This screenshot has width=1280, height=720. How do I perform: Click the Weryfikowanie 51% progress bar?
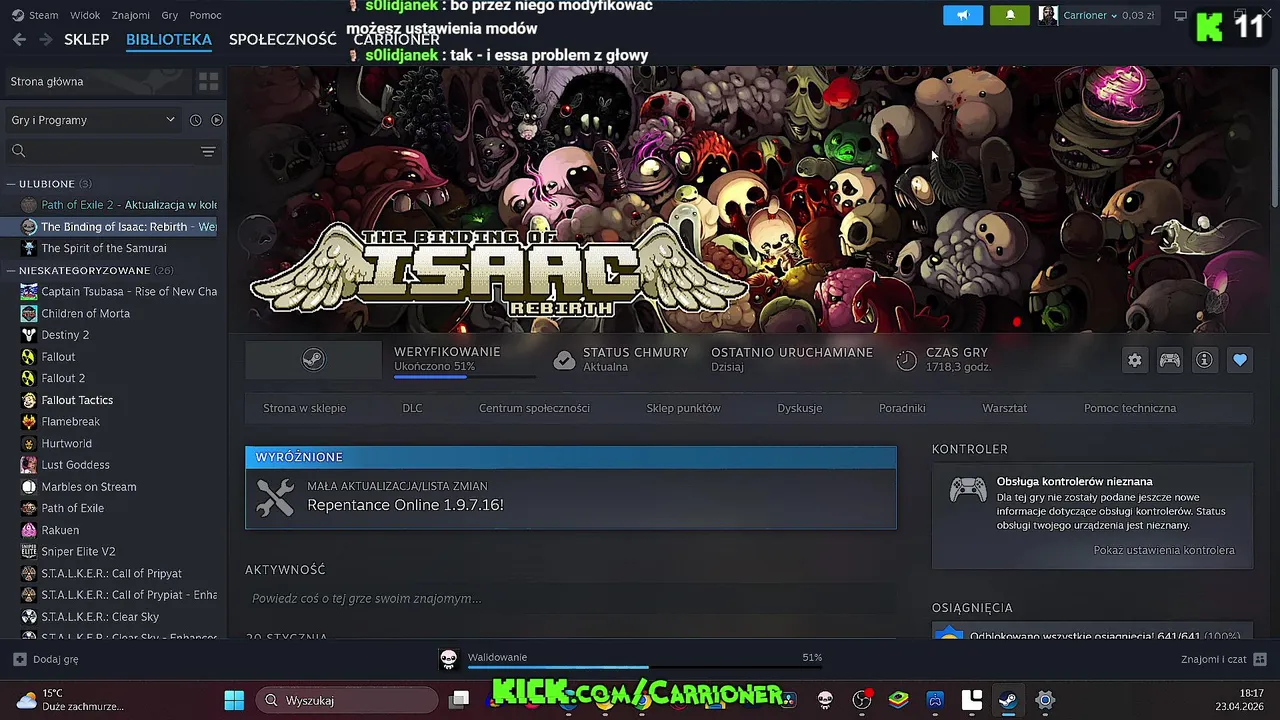465,376
